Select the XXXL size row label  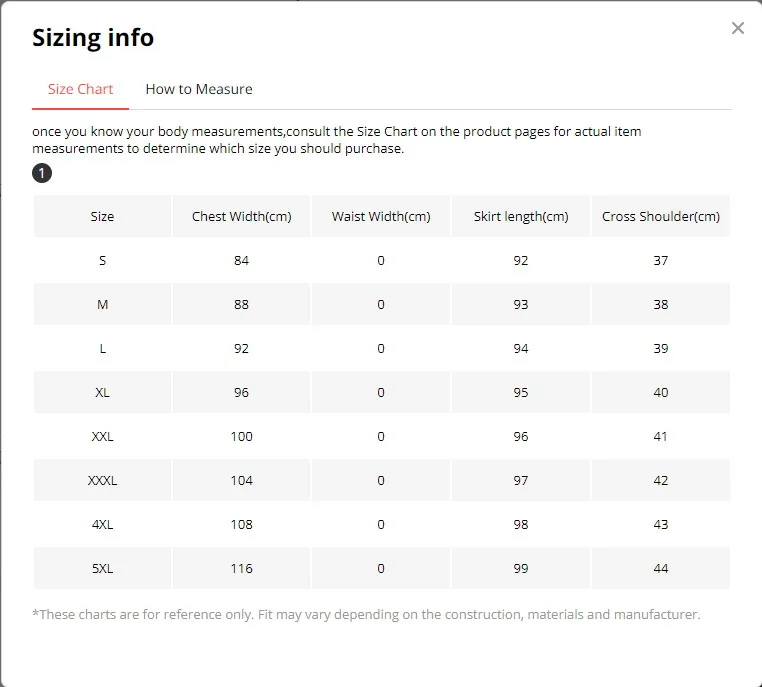pyautogui.click(x=102, y=480)
